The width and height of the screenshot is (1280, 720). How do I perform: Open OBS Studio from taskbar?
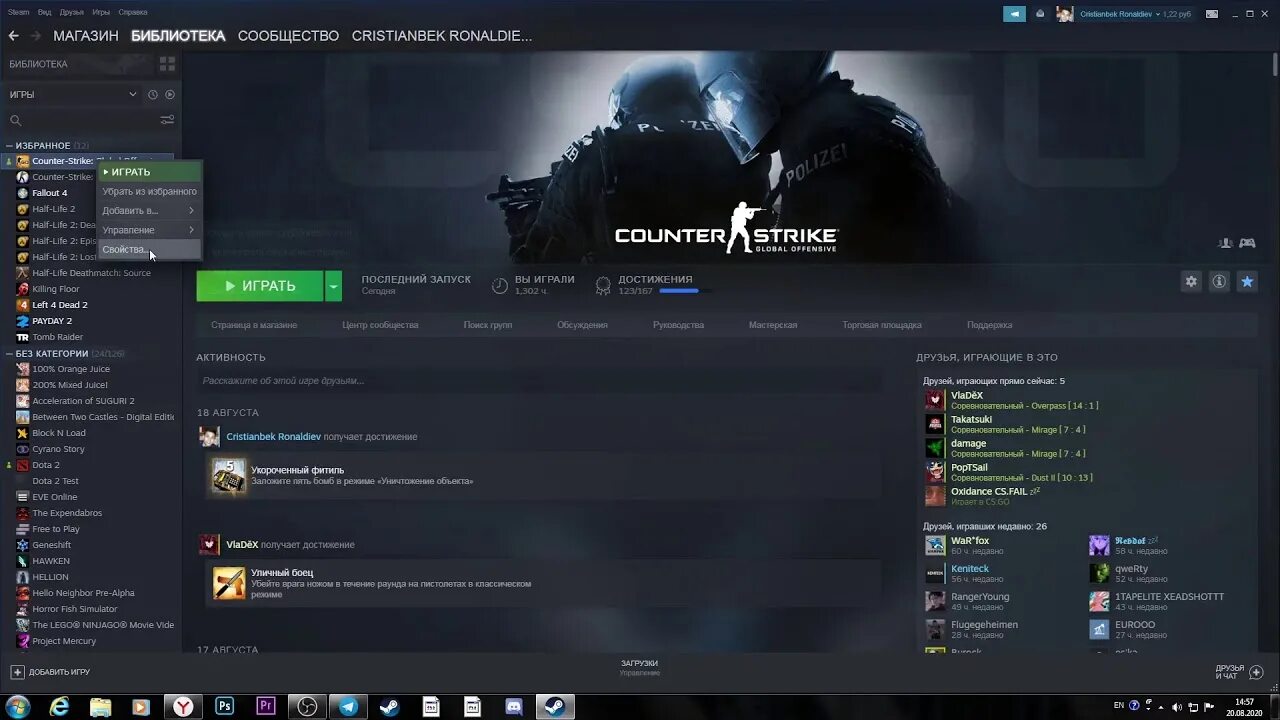point(307,706)
